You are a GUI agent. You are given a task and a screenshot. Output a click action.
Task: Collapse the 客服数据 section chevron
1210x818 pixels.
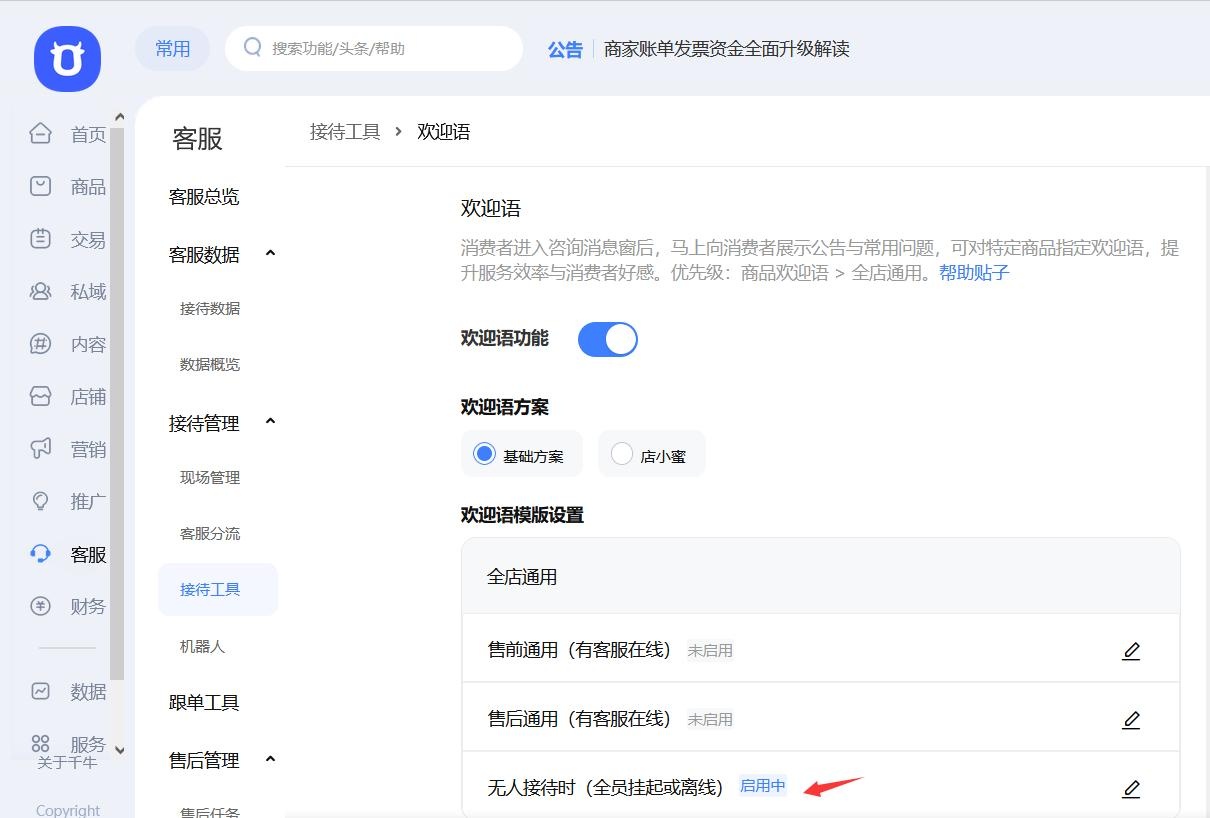[270, 254]
